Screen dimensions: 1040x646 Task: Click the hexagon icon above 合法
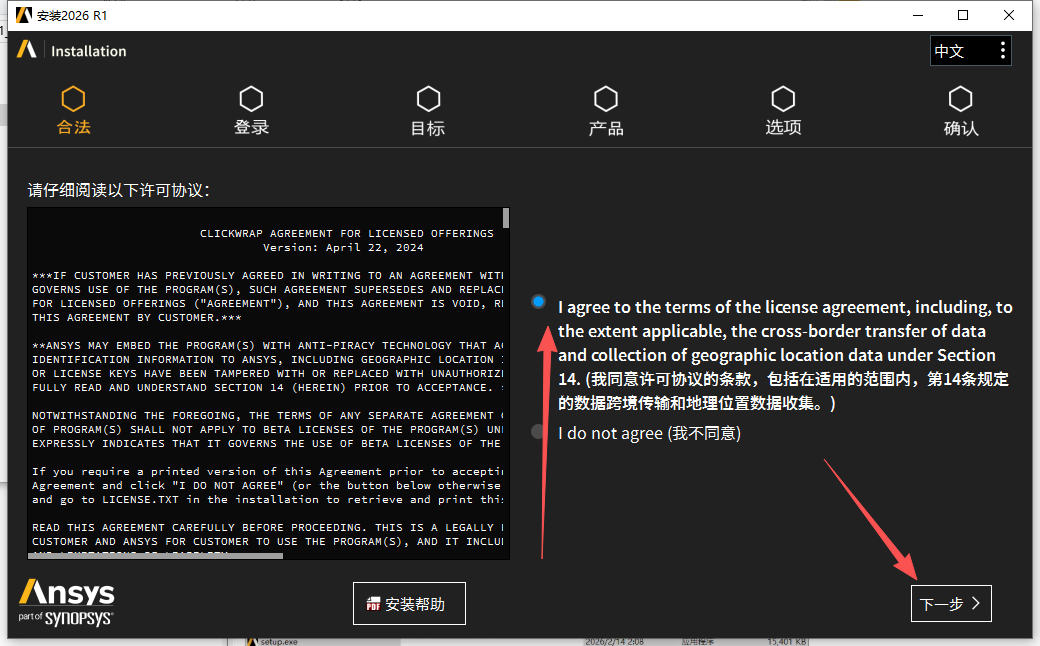(73, 99)
